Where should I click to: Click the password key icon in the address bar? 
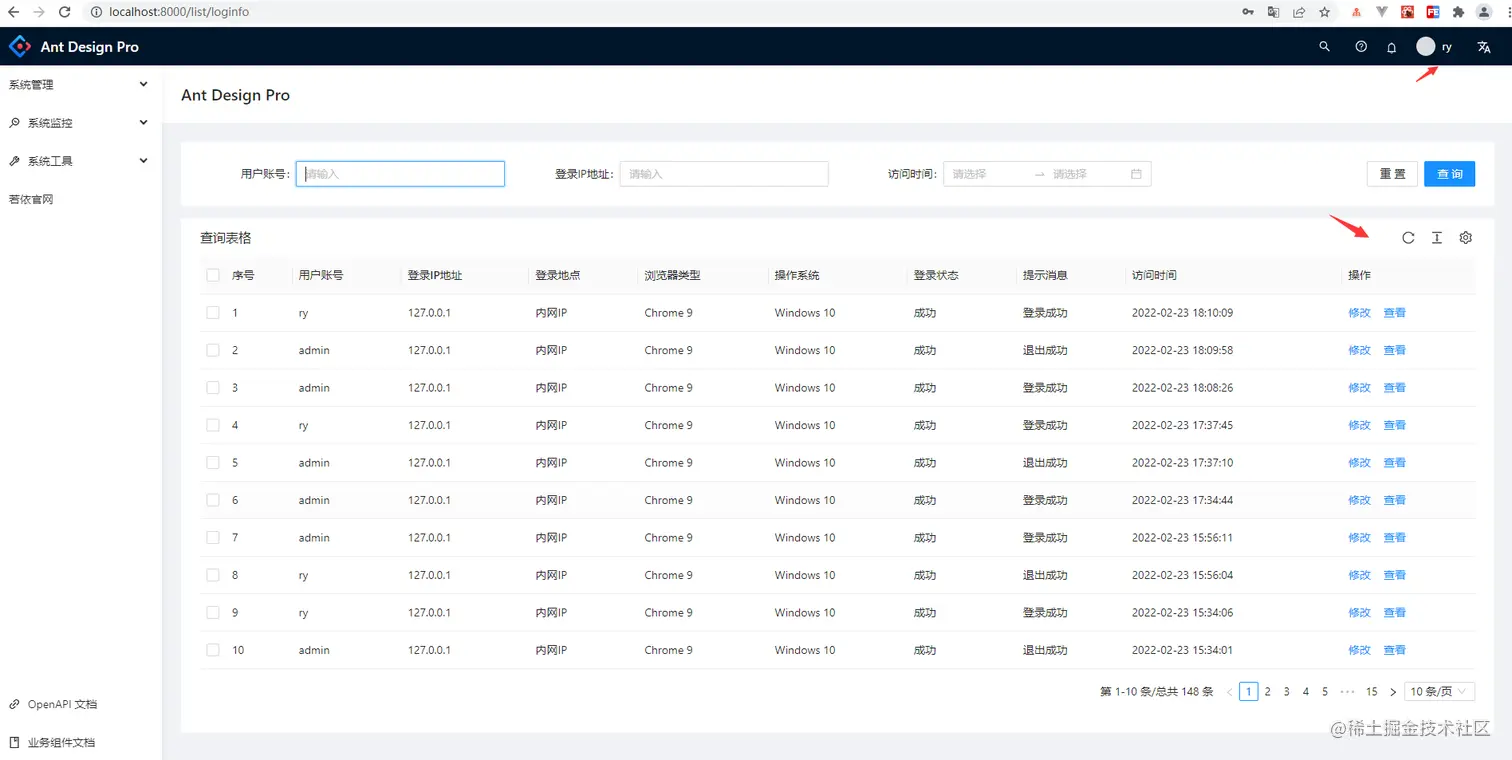tap(1248, 12)
